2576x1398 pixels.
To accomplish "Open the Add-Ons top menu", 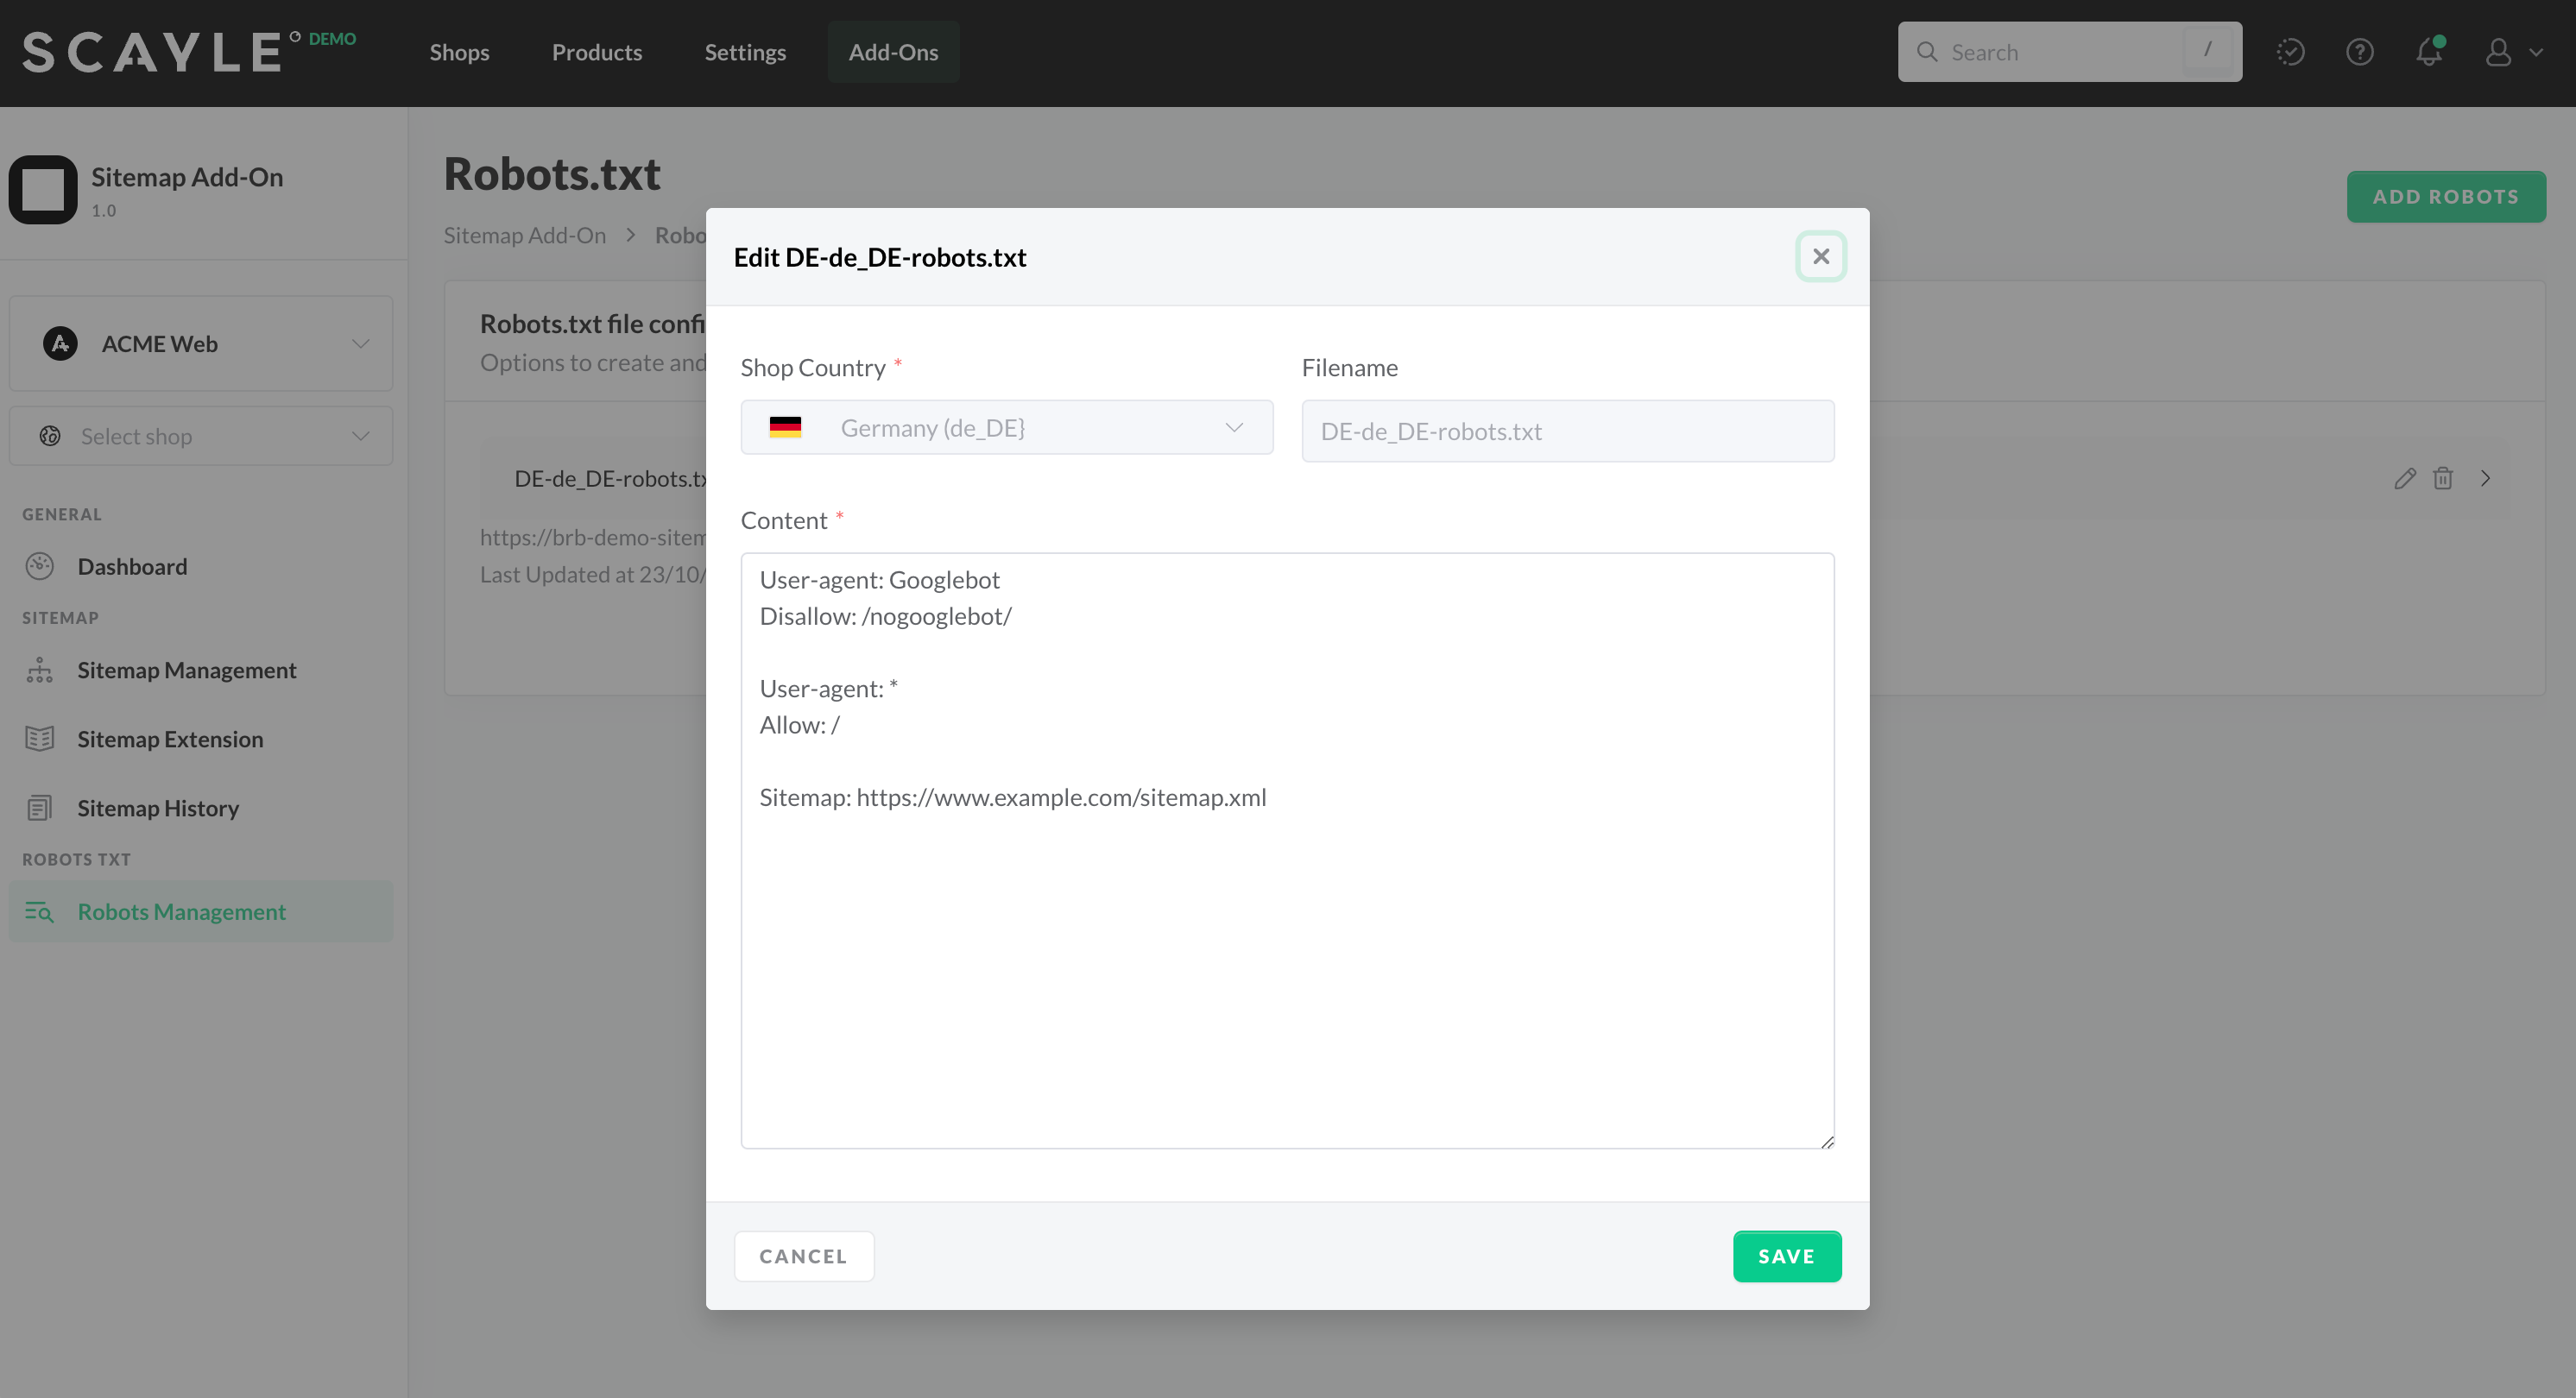I will (893, 52).
